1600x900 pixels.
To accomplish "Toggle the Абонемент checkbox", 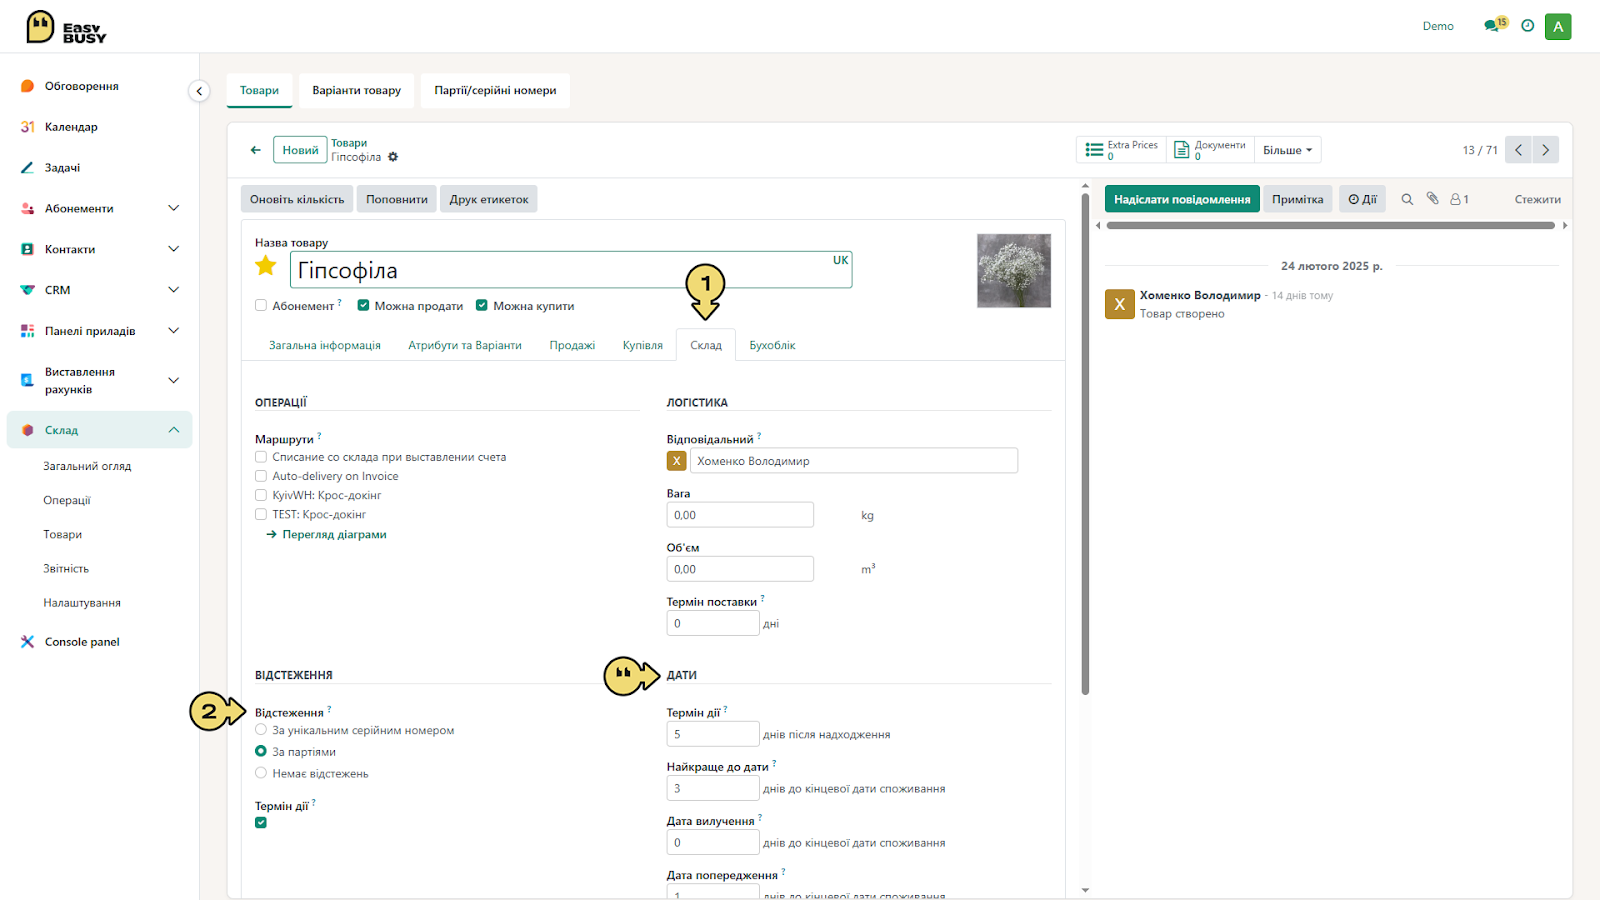I will [261, 306].
